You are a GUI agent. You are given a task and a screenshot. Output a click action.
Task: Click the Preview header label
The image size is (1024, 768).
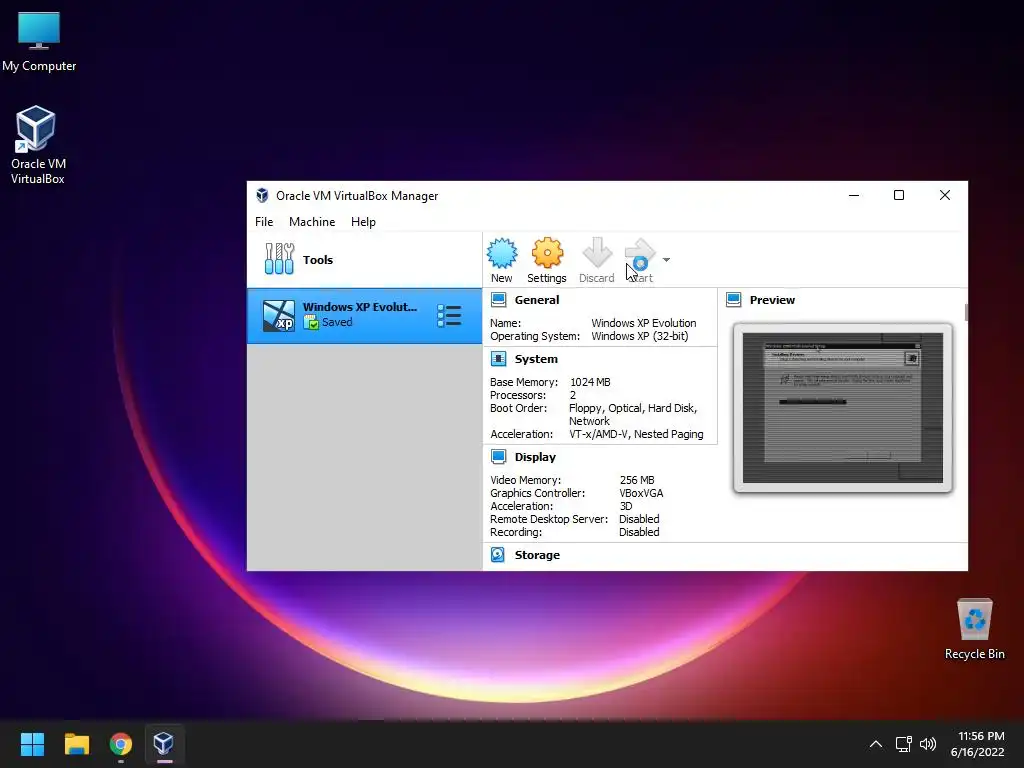(772, 300)
